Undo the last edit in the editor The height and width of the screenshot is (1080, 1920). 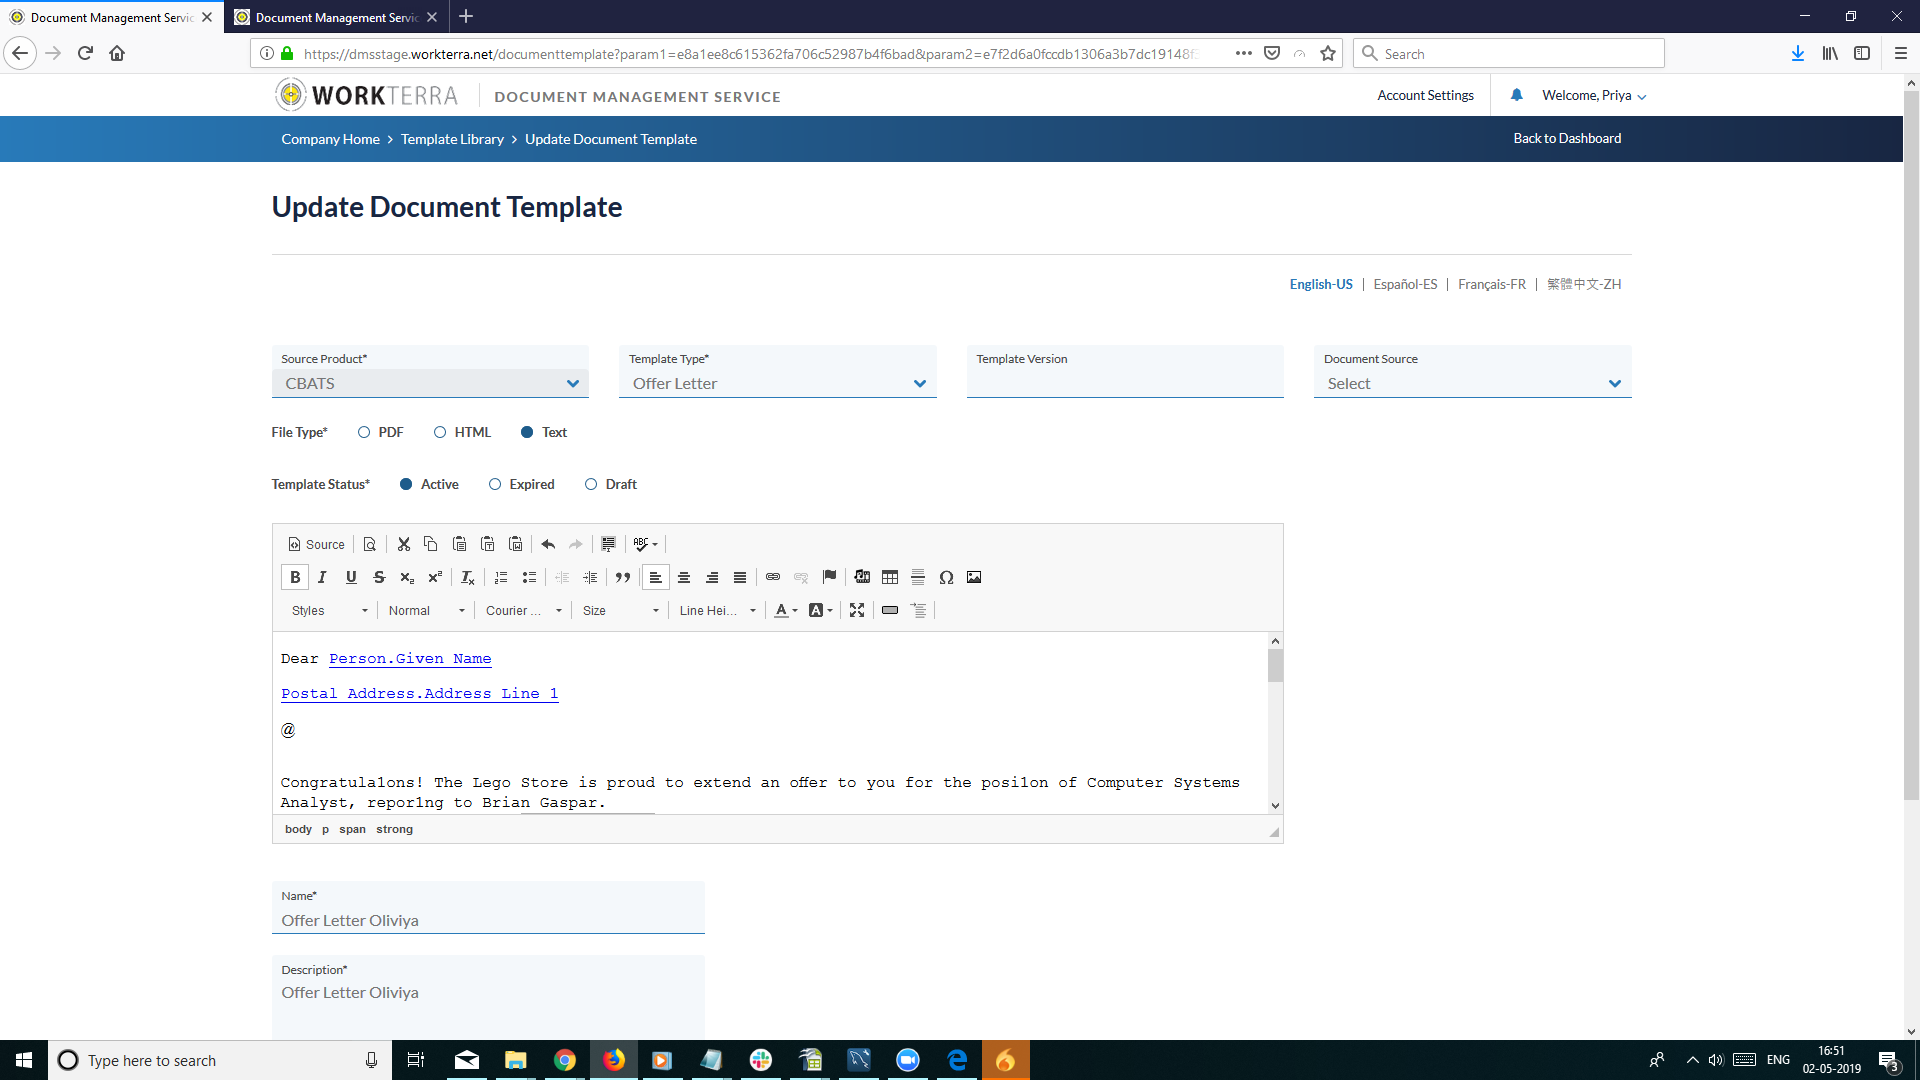pyautogui.click(x=547, y=544)
